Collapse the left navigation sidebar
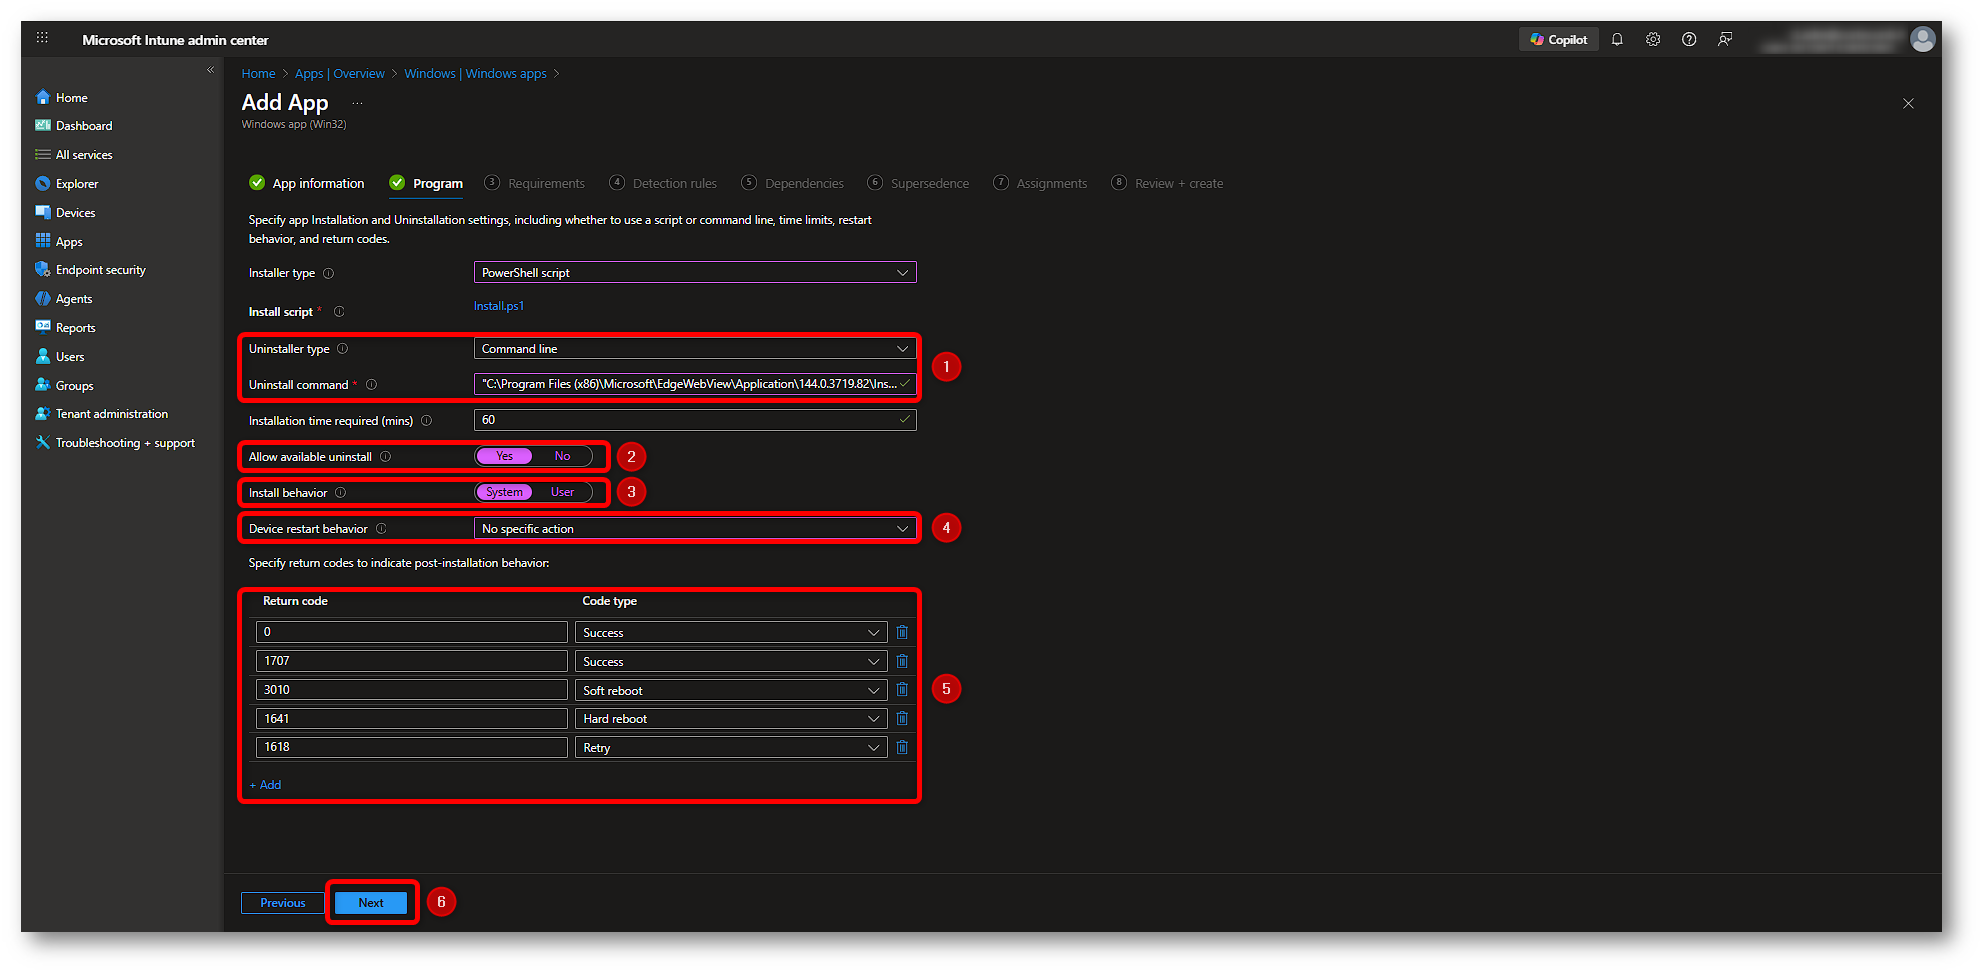1984x974 pixels. [x=210, y=70]
